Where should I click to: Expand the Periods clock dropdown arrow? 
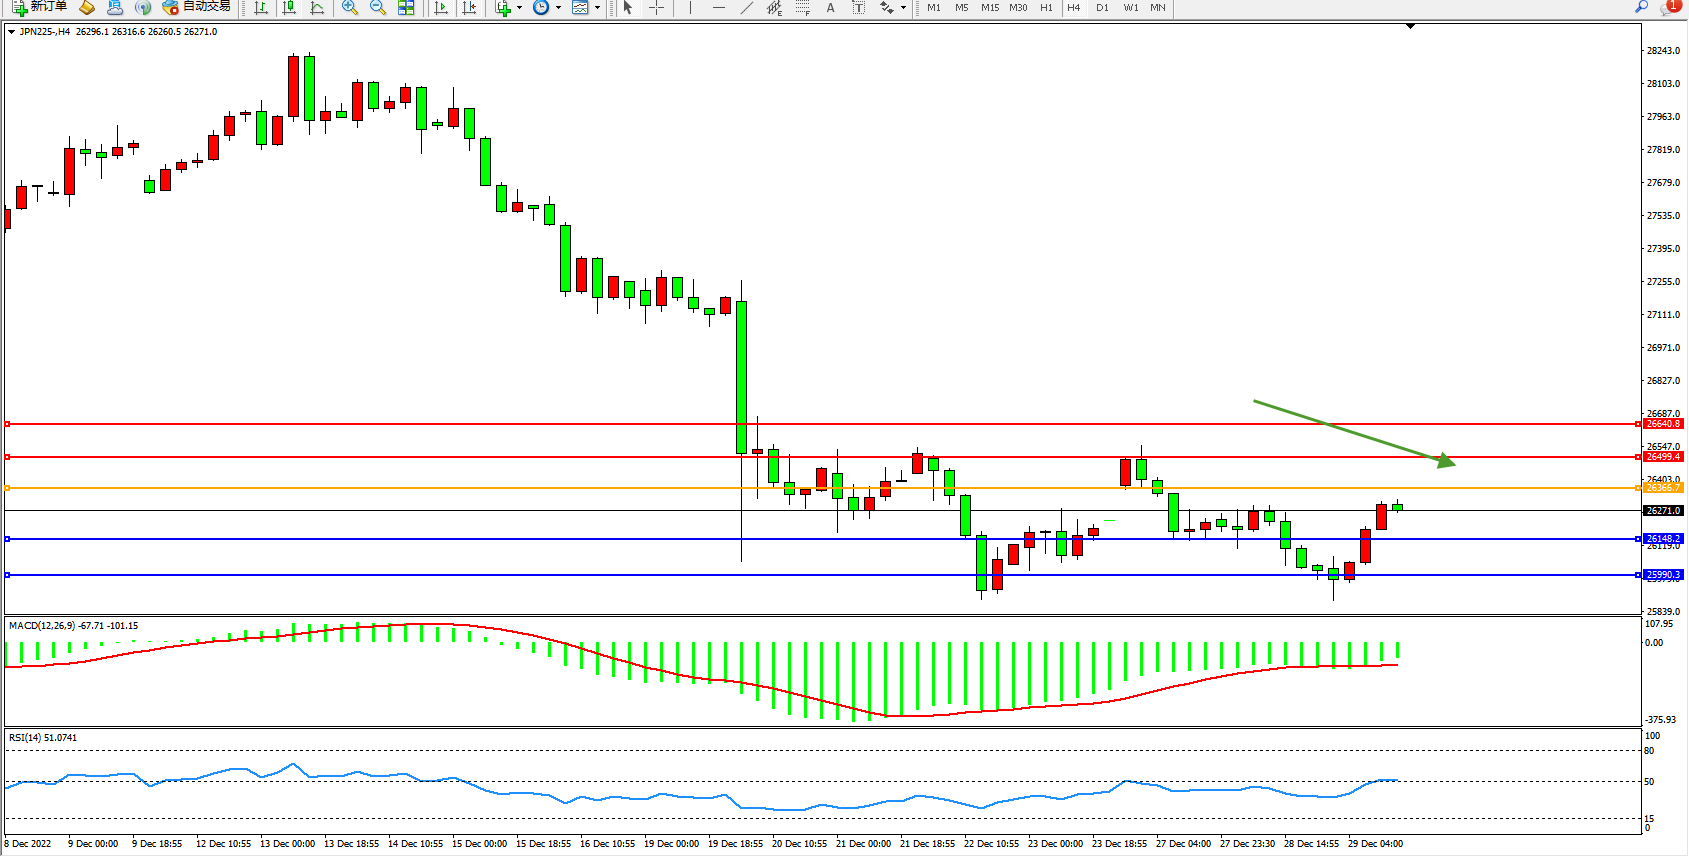[558, 8]
